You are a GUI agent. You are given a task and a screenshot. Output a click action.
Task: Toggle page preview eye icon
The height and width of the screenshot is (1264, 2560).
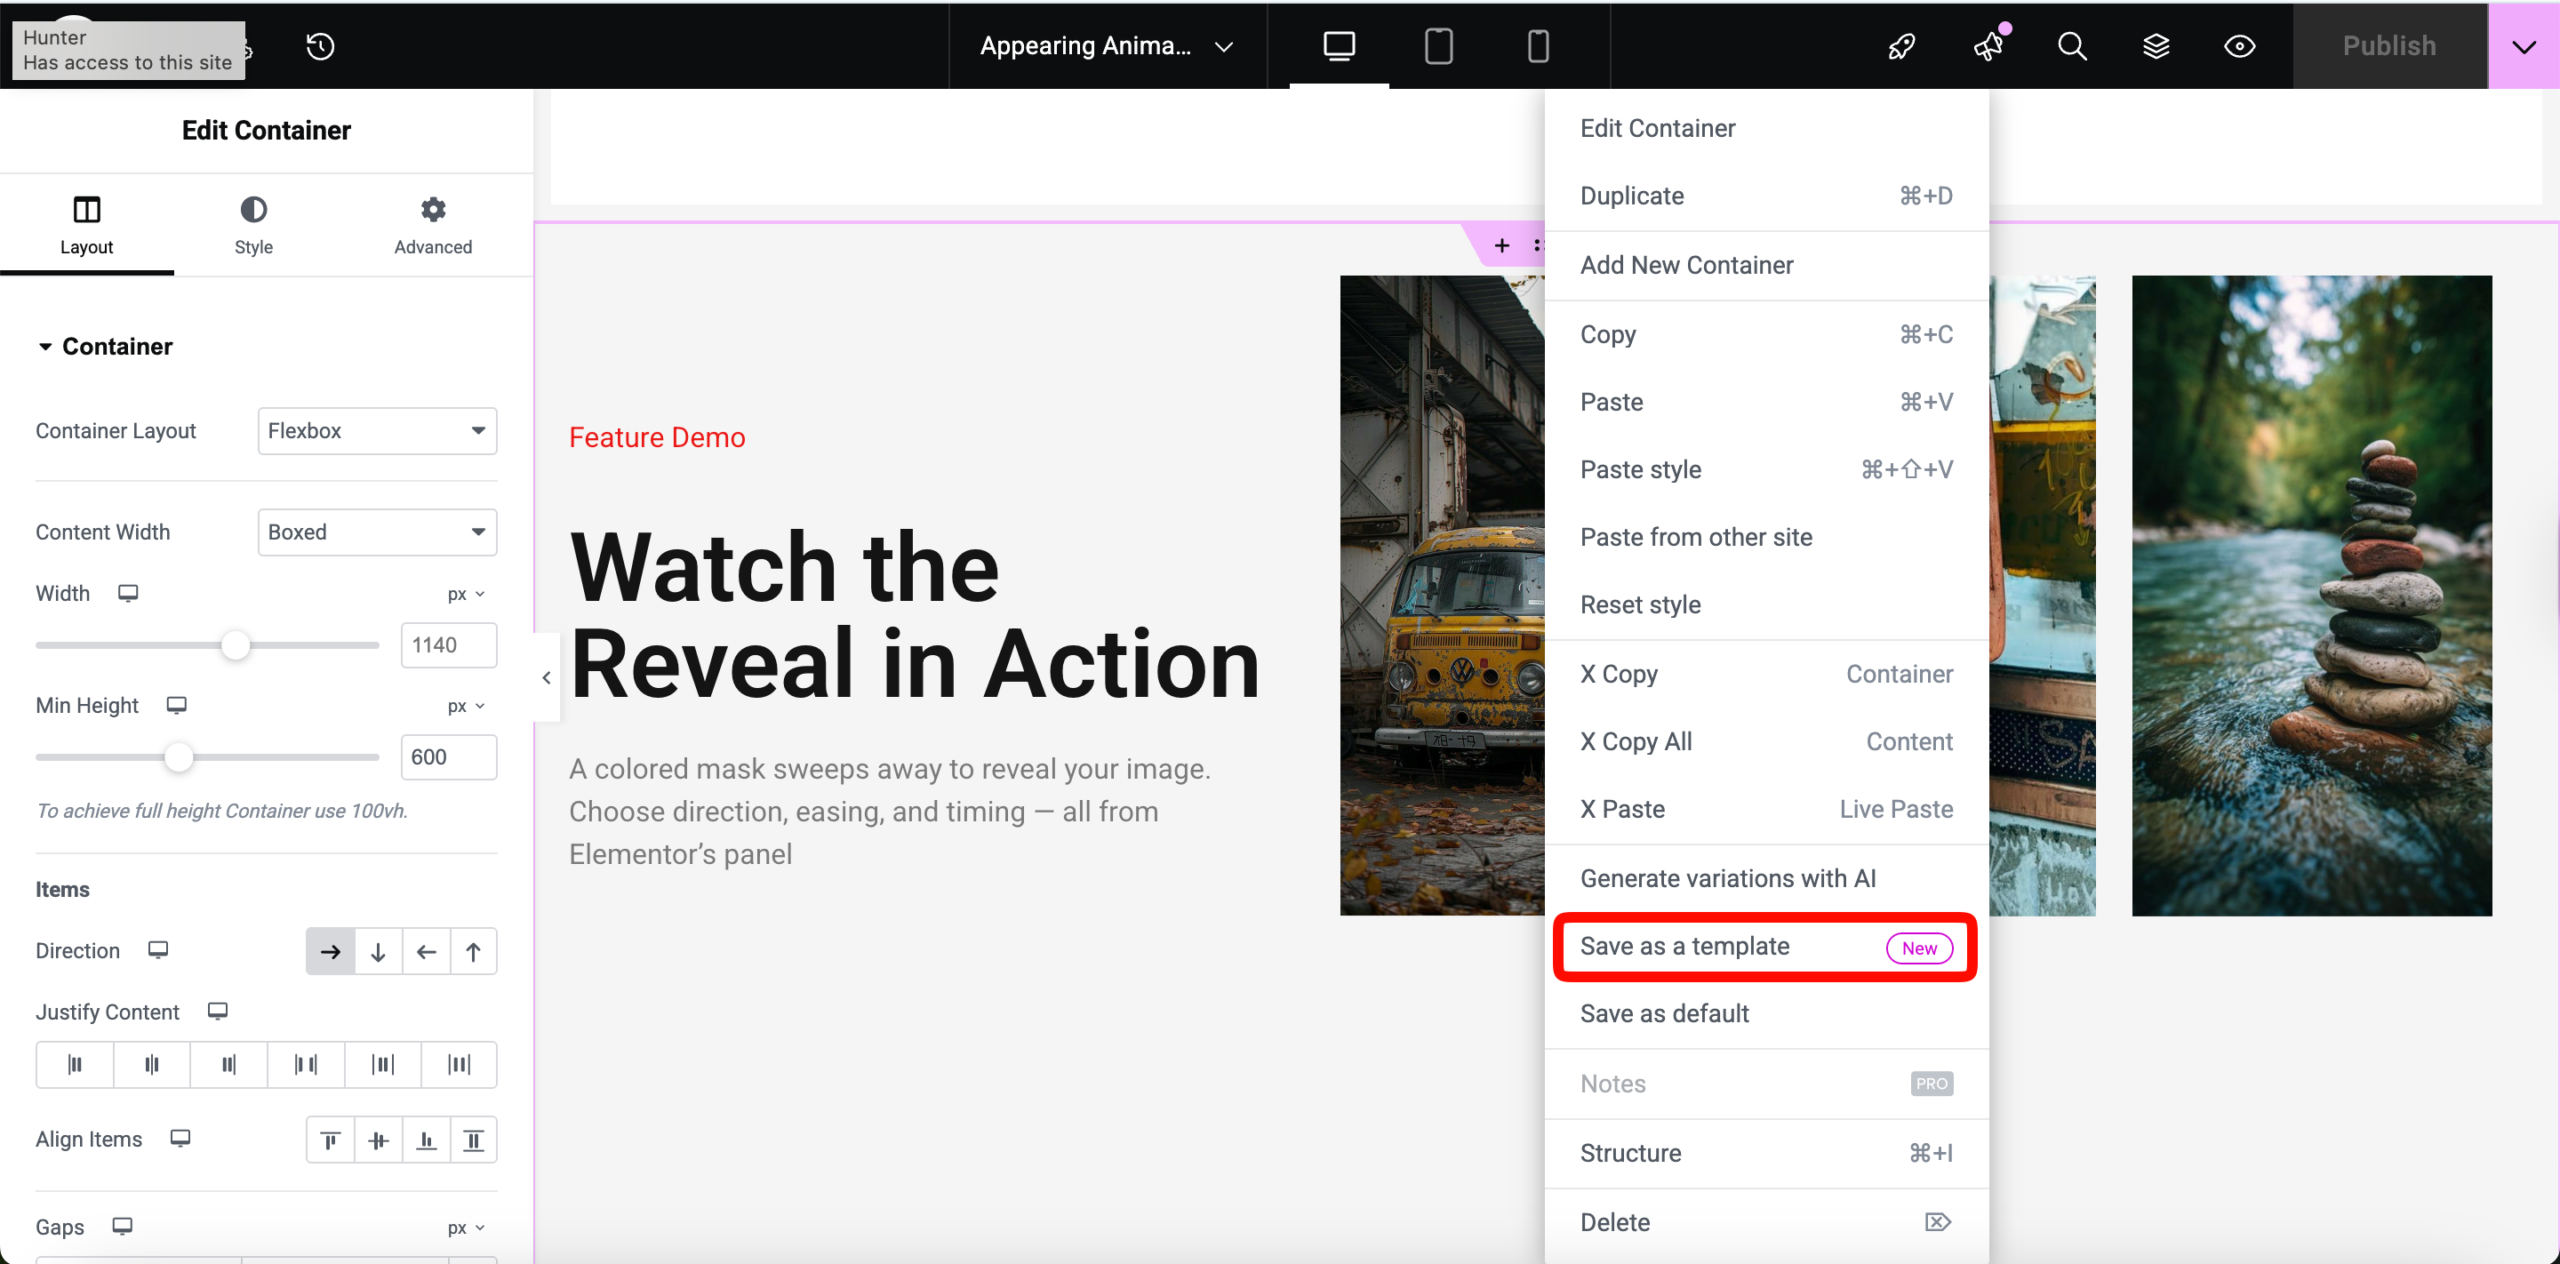[2239, 46]
